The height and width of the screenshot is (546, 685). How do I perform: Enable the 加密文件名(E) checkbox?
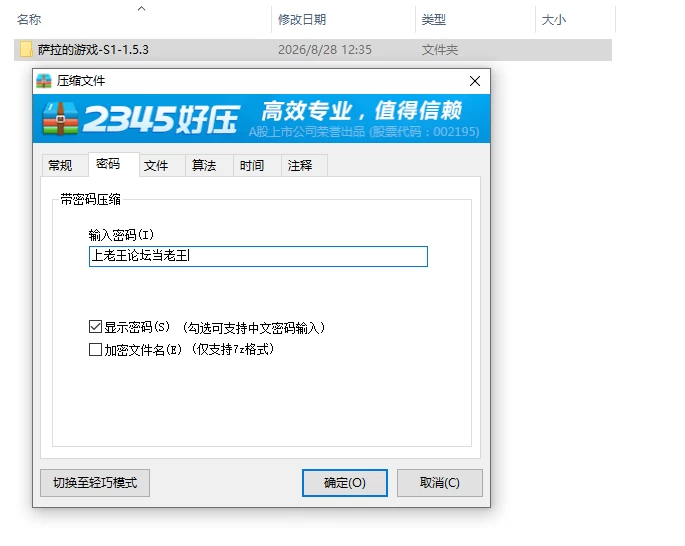click(x=95, y=349)
